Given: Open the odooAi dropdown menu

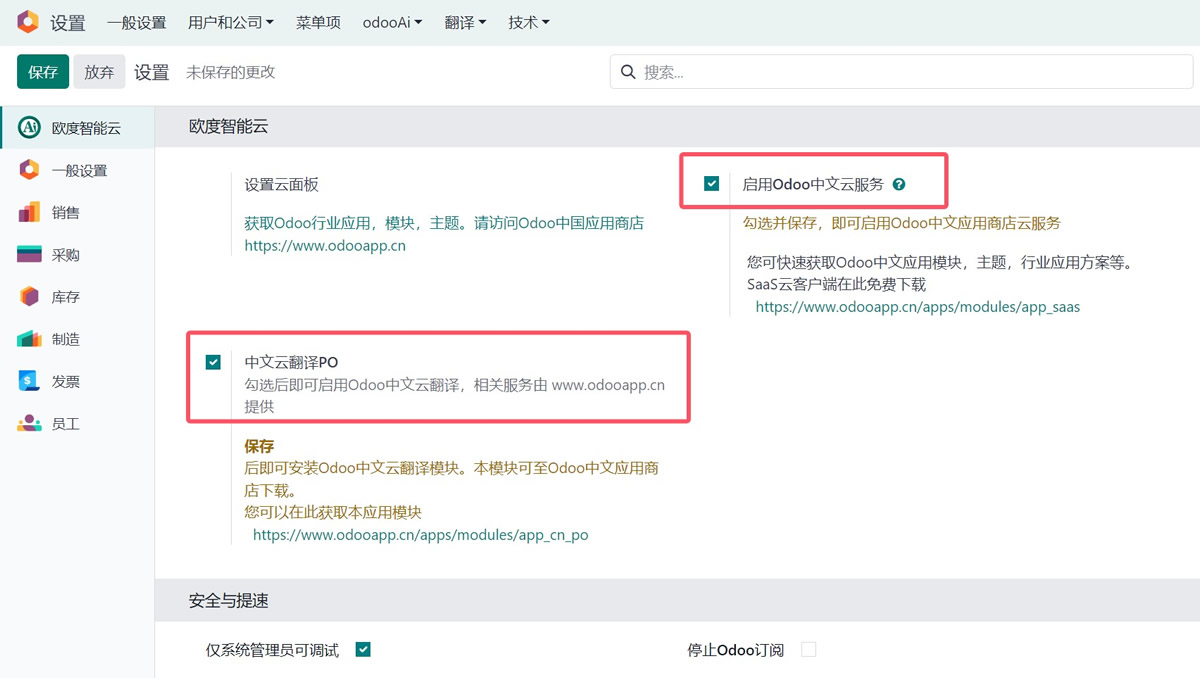Looking at the screenshot, I should click(392, 22).
